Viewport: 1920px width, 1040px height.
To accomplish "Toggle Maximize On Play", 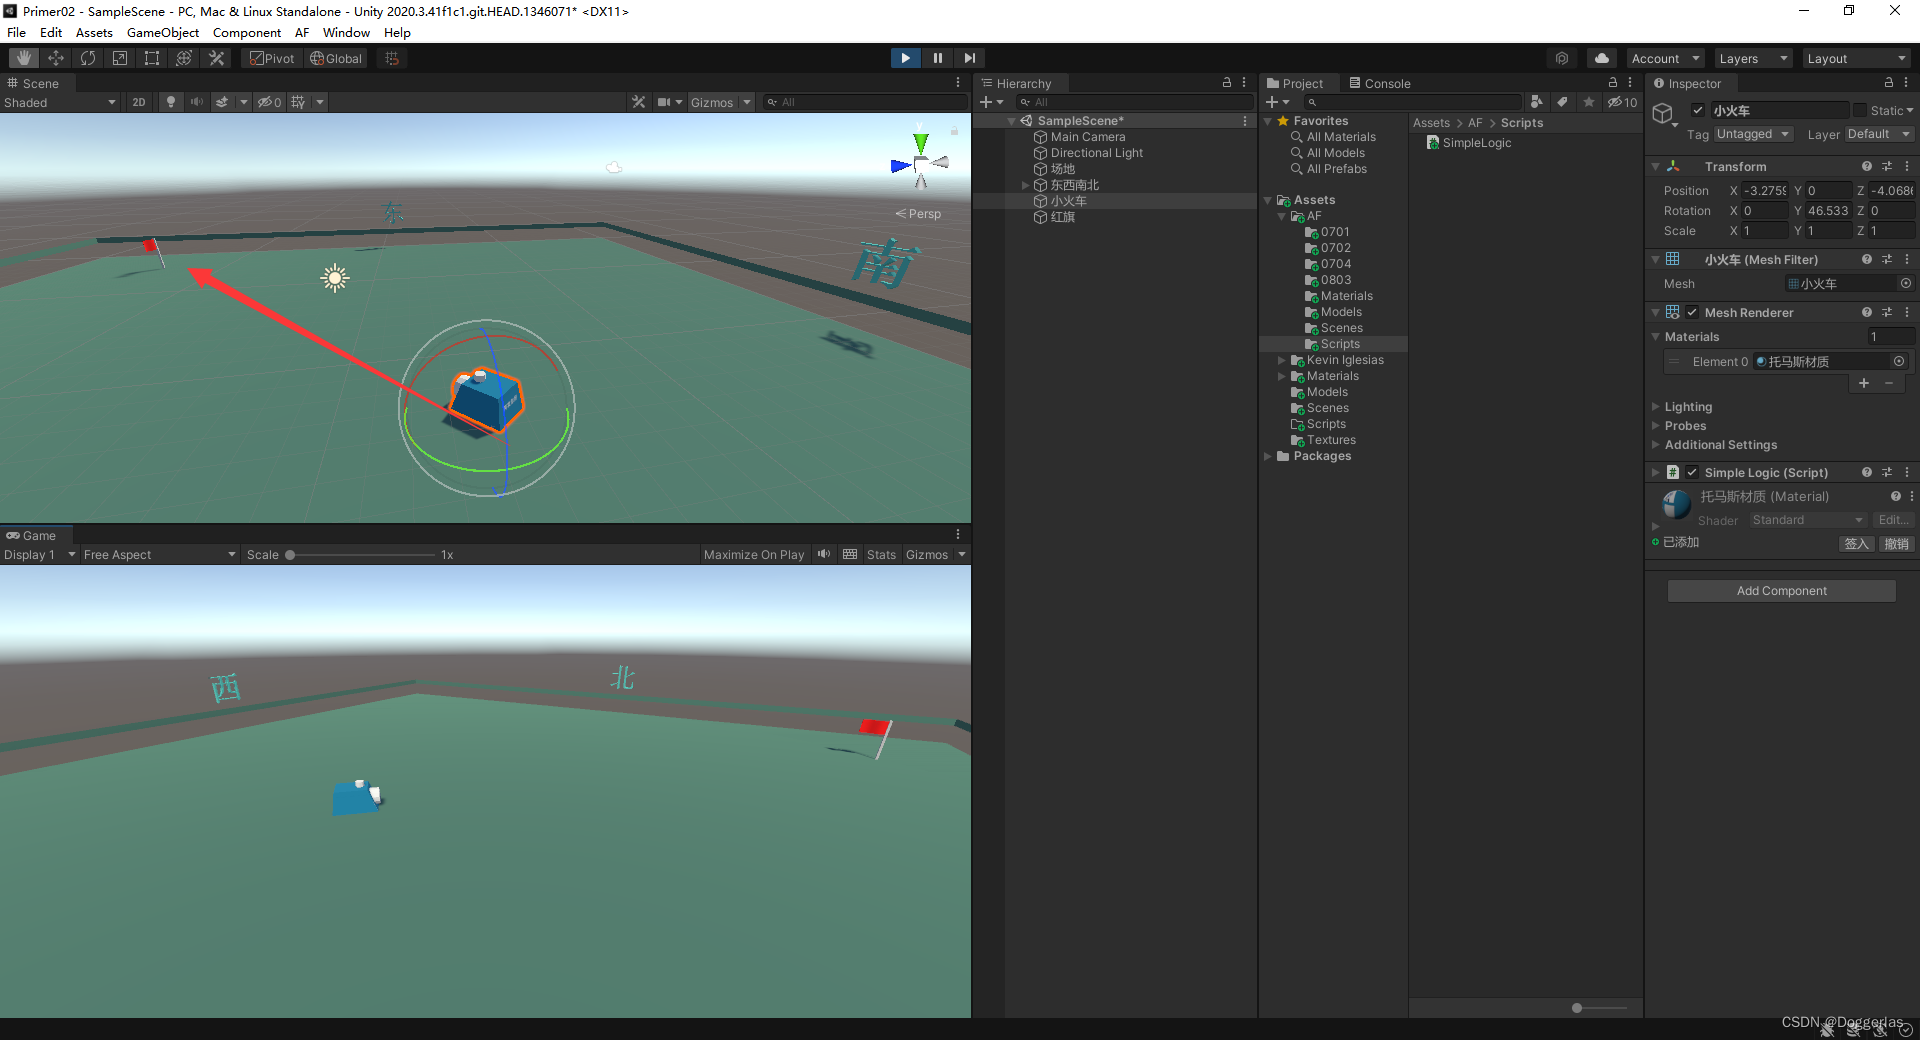I will tap(754, 554).
